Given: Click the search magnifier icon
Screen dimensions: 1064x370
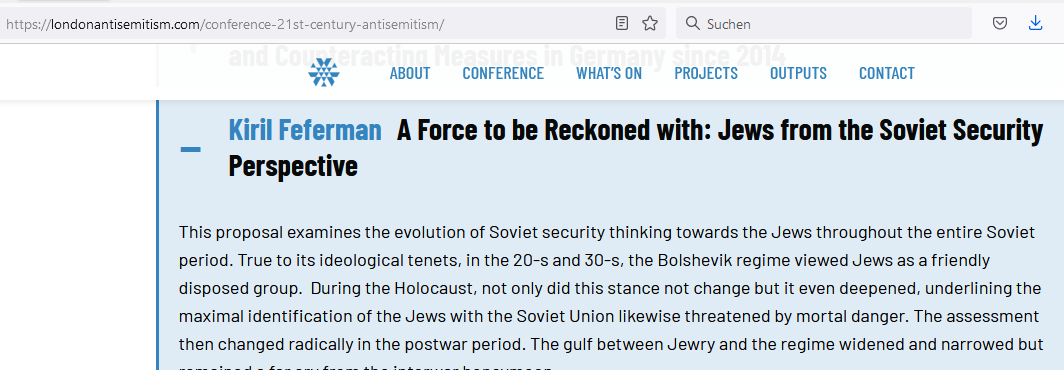Looking at the screenshot, I should pos(692,24).
